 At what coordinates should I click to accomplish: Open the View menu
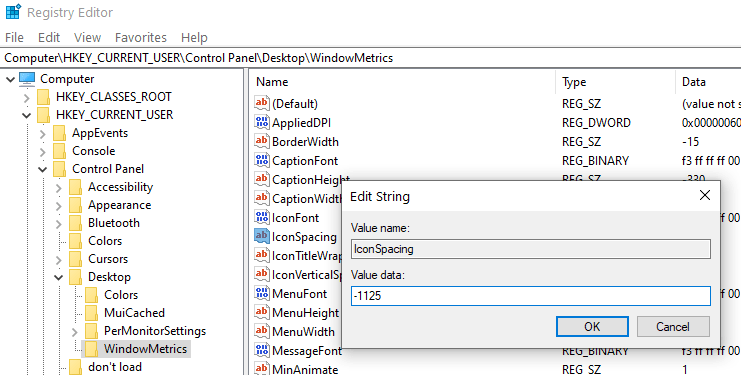point(87,37)
